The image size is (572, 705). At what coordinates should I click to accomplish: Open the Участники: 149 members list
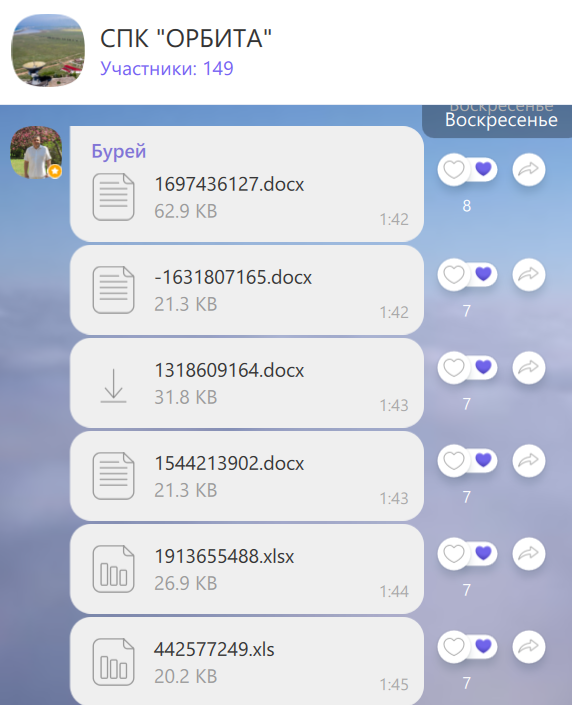coord(167,68)
